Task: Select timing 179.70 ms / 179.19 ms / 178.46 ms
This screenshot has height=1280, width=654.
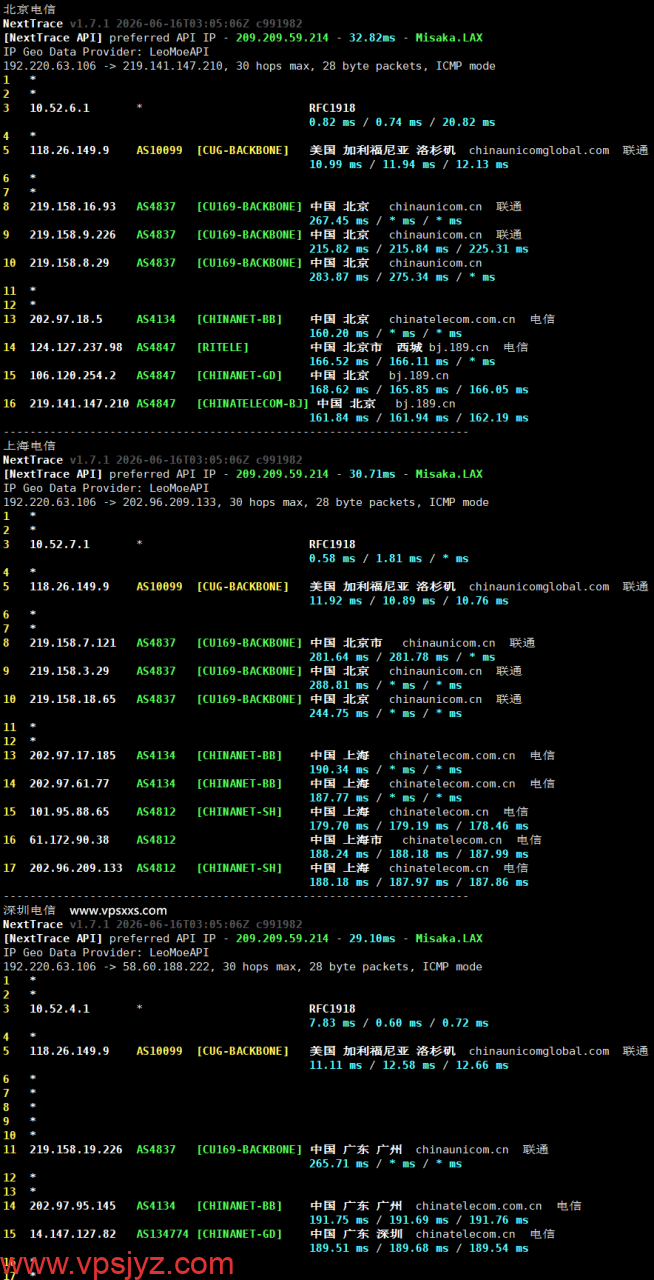Action: coord(419,826)
